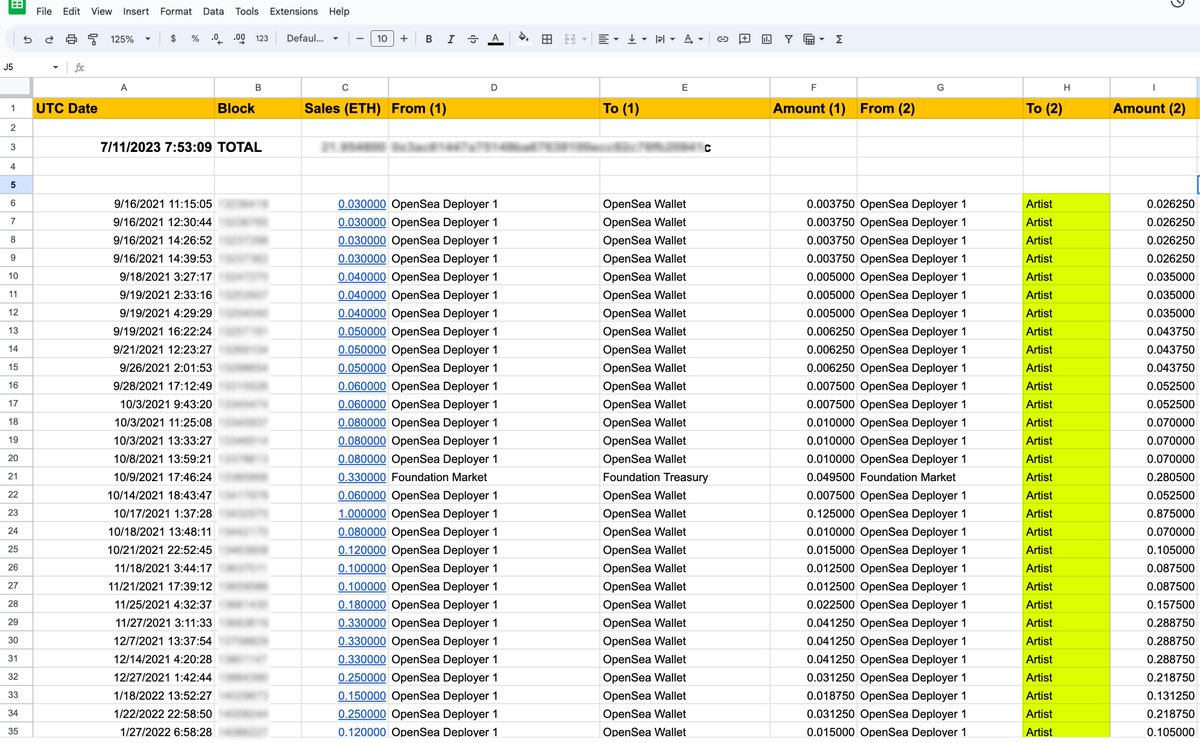Image resolution: width=1200 pixels, height=743 pixels.
Task: Open the Tools menu
Action: [246, 11]
